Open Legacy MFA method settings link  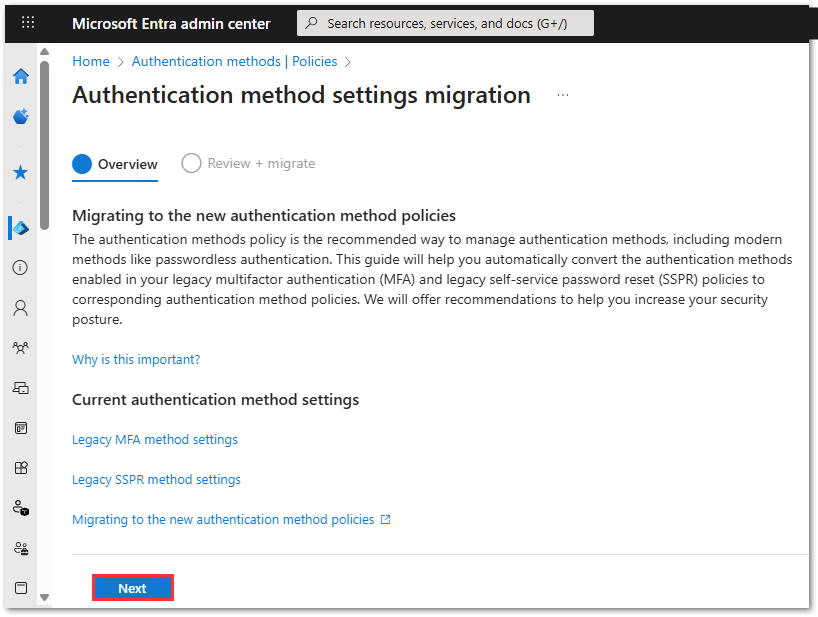pyautogui.click(x=155, y=440)
